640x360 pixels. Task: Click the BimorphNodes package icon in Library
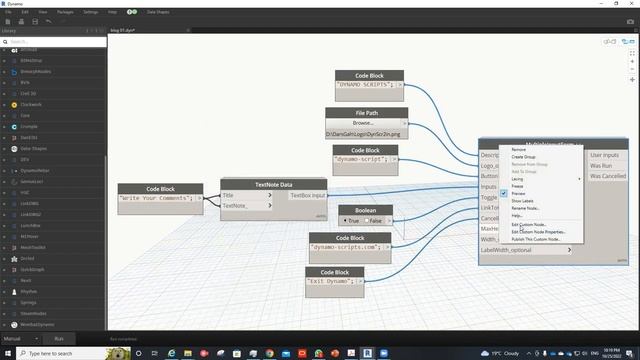[x=14, y=72]
